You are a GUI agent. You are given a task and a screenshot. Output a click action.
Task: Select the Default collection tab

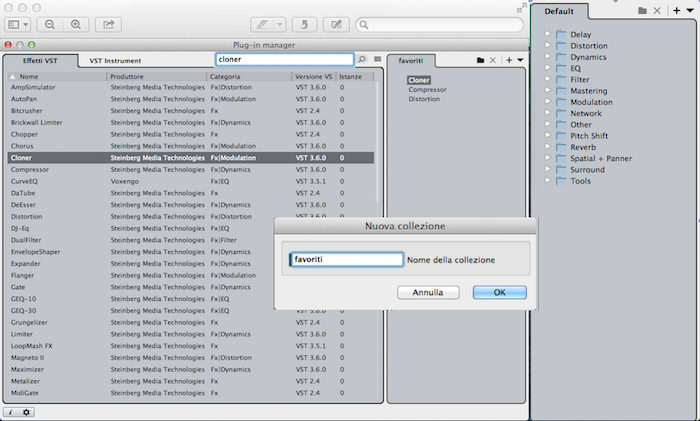click(559, 11)
